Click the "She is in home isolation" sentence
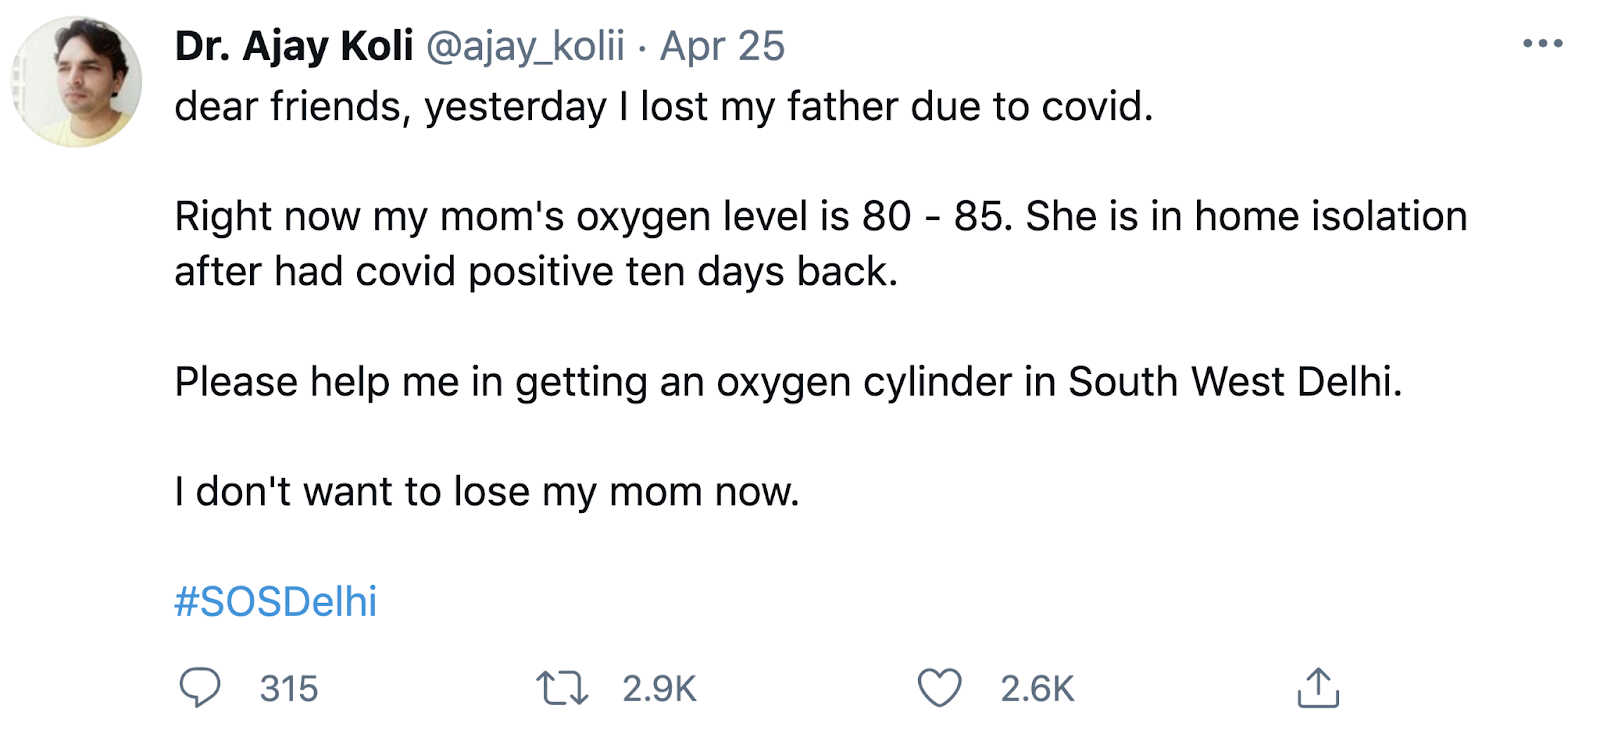1600x741 pixels. pos(1246,217)
